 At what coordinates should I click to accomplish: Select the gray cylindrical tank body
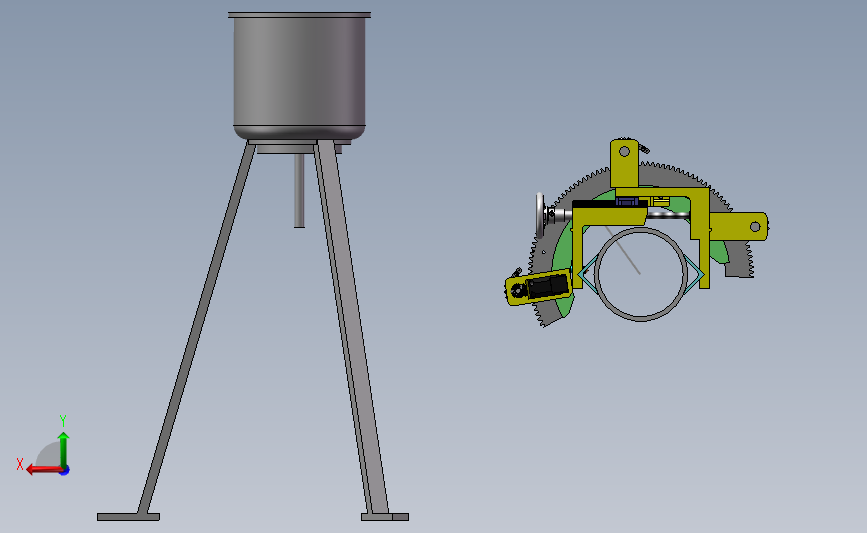click(299, 76)
